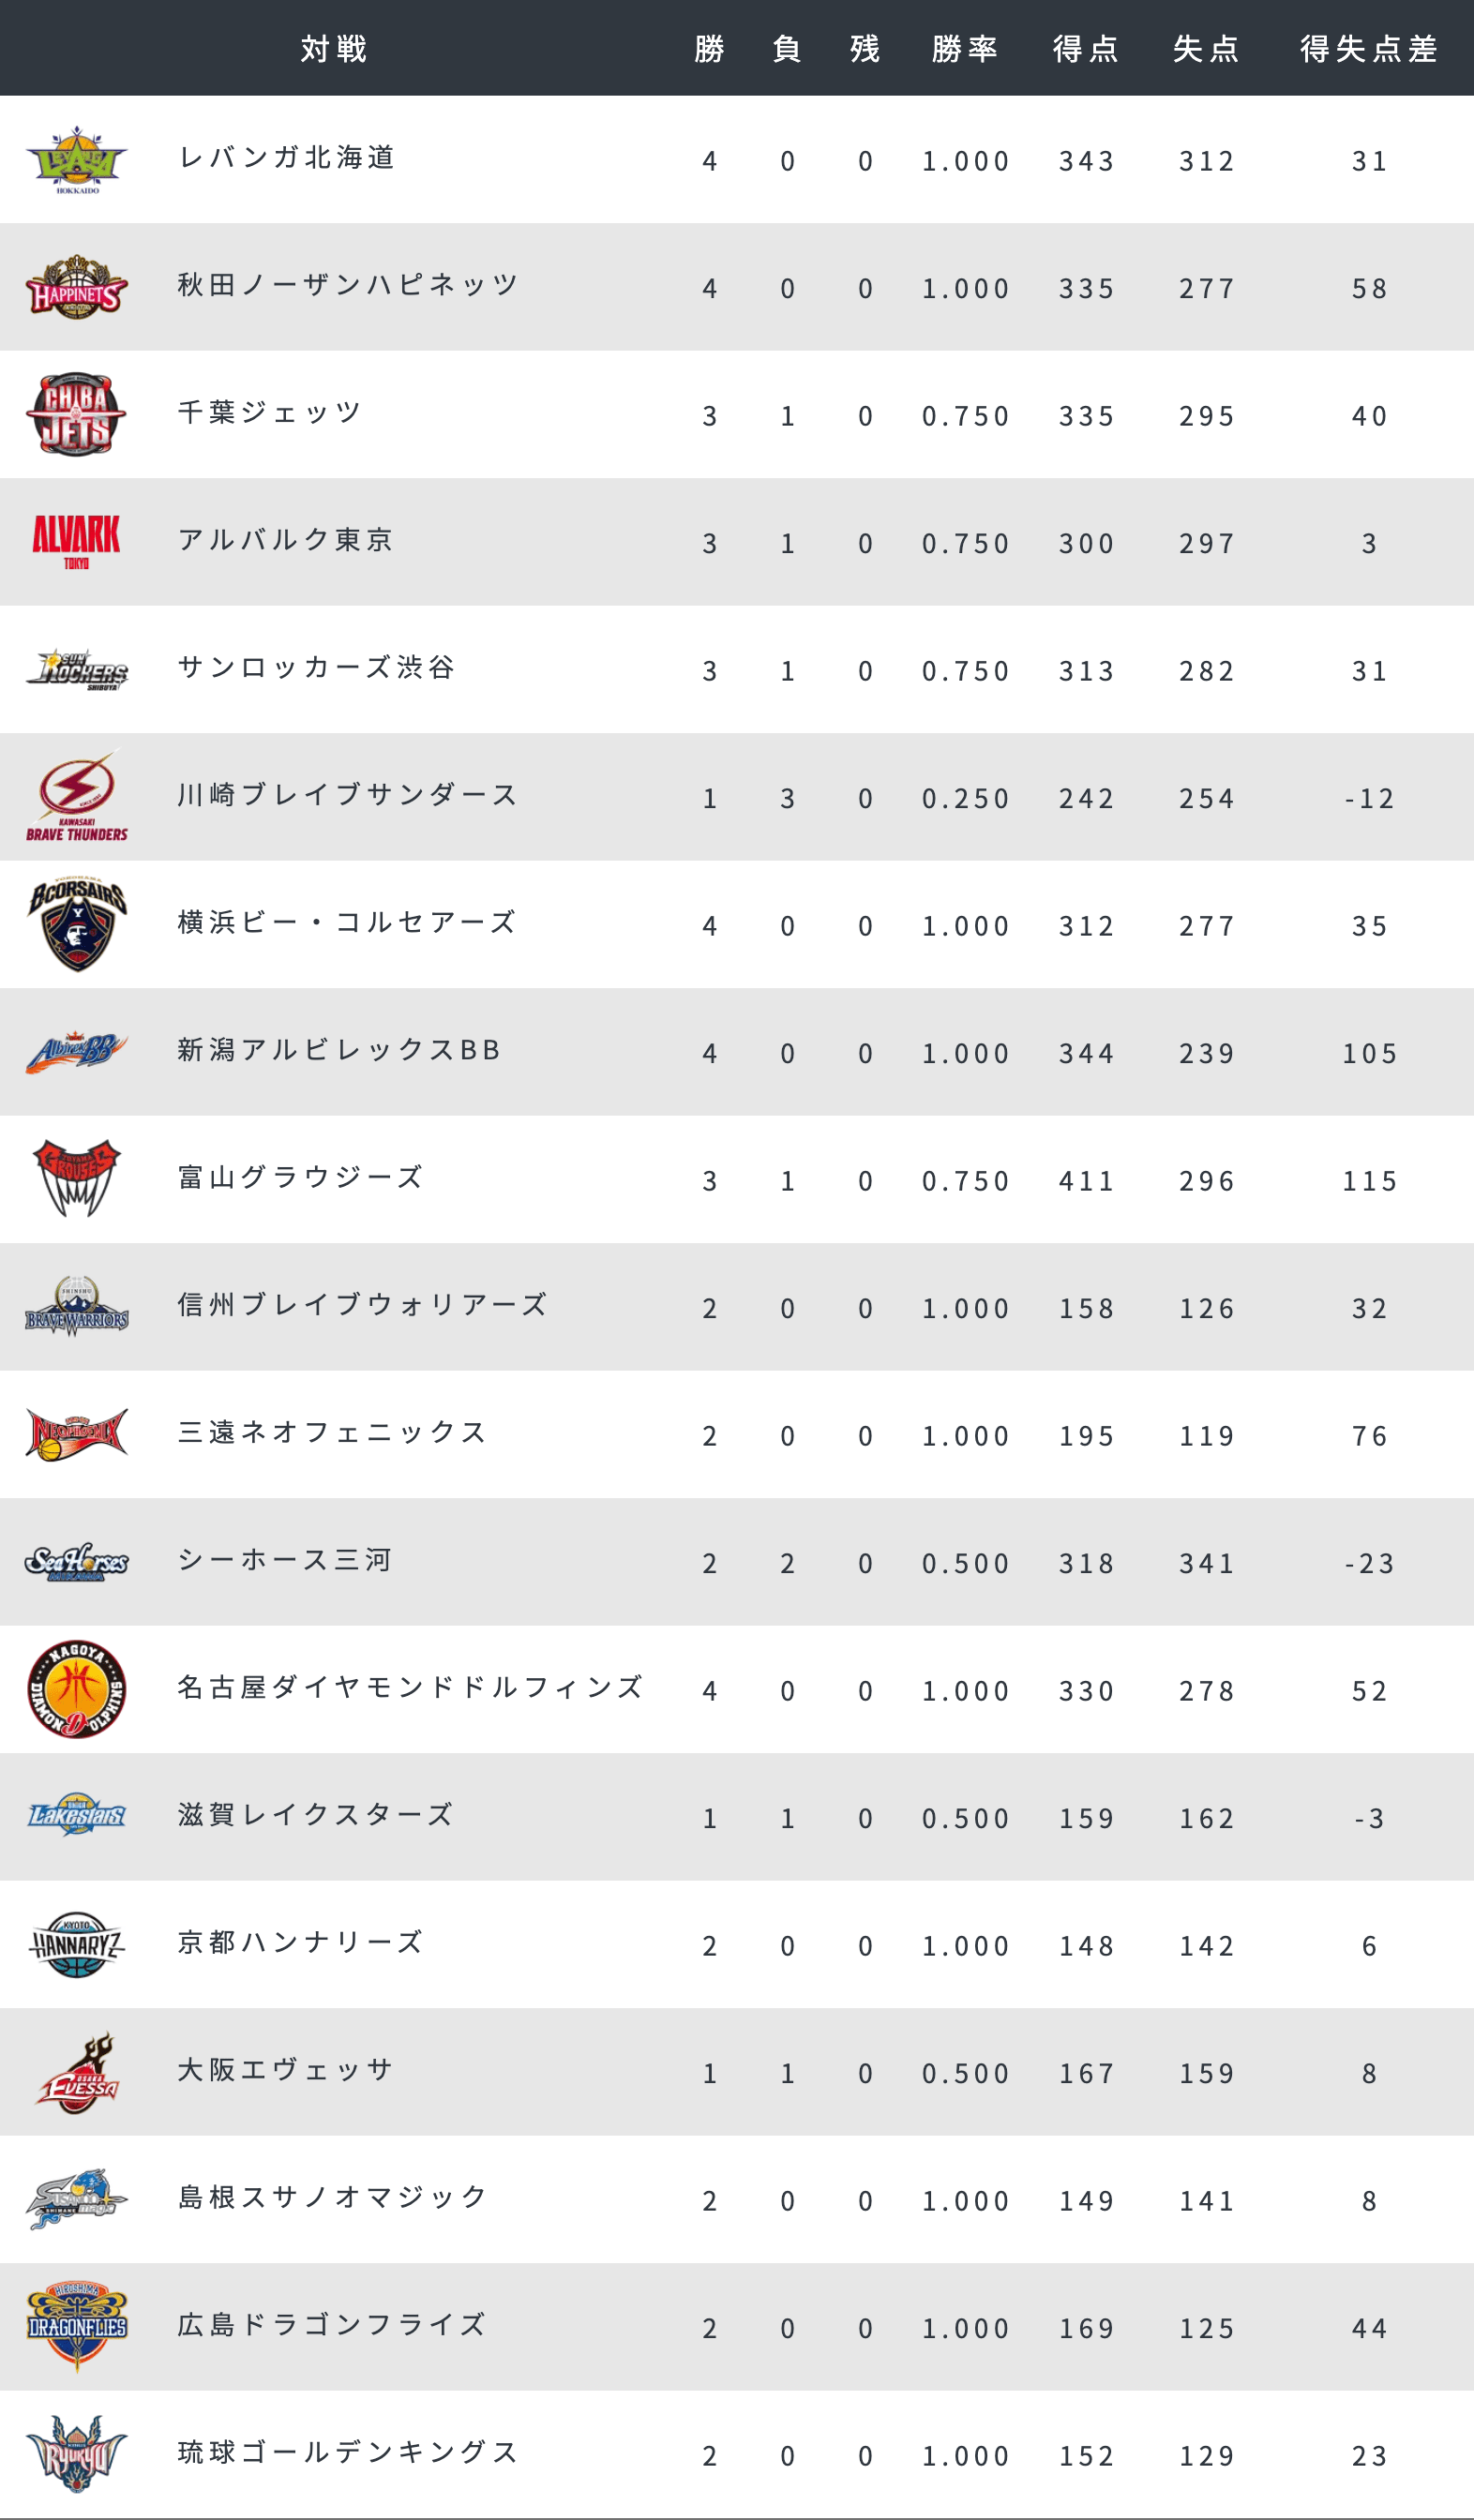The image size is (1474, 2520).
Task: Click the 得点 column header
Action: click(x=1086, y=48)
